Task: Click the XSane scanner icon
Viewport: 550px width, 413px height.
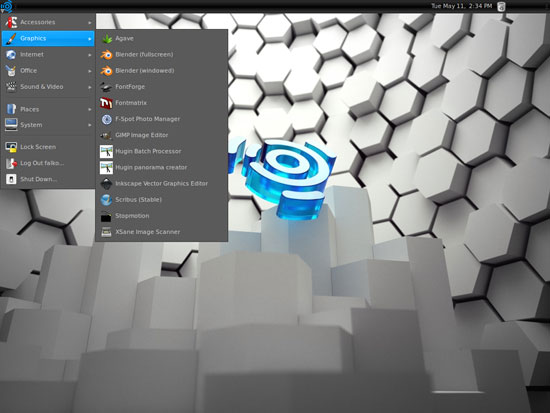Action: [106, 232]
